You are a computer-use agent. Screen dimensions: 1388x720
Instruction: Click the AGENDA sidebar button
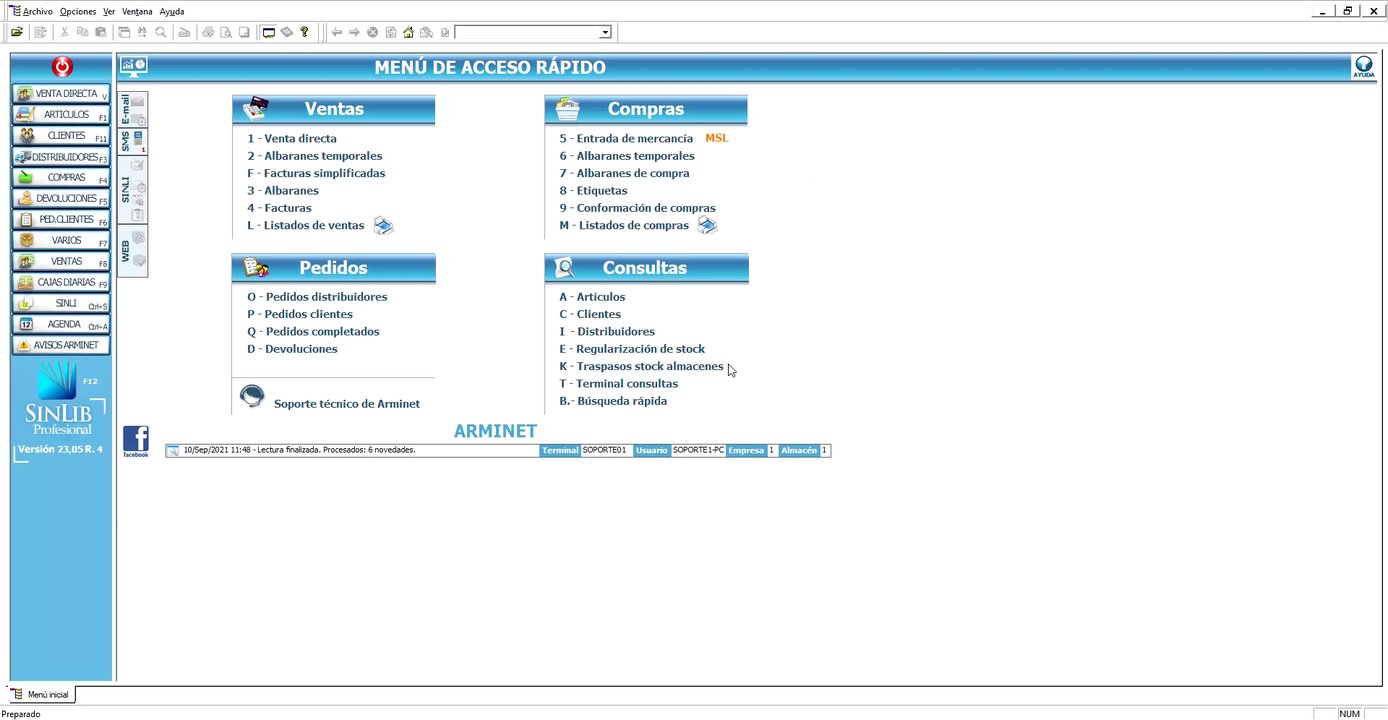pos(62,324)
